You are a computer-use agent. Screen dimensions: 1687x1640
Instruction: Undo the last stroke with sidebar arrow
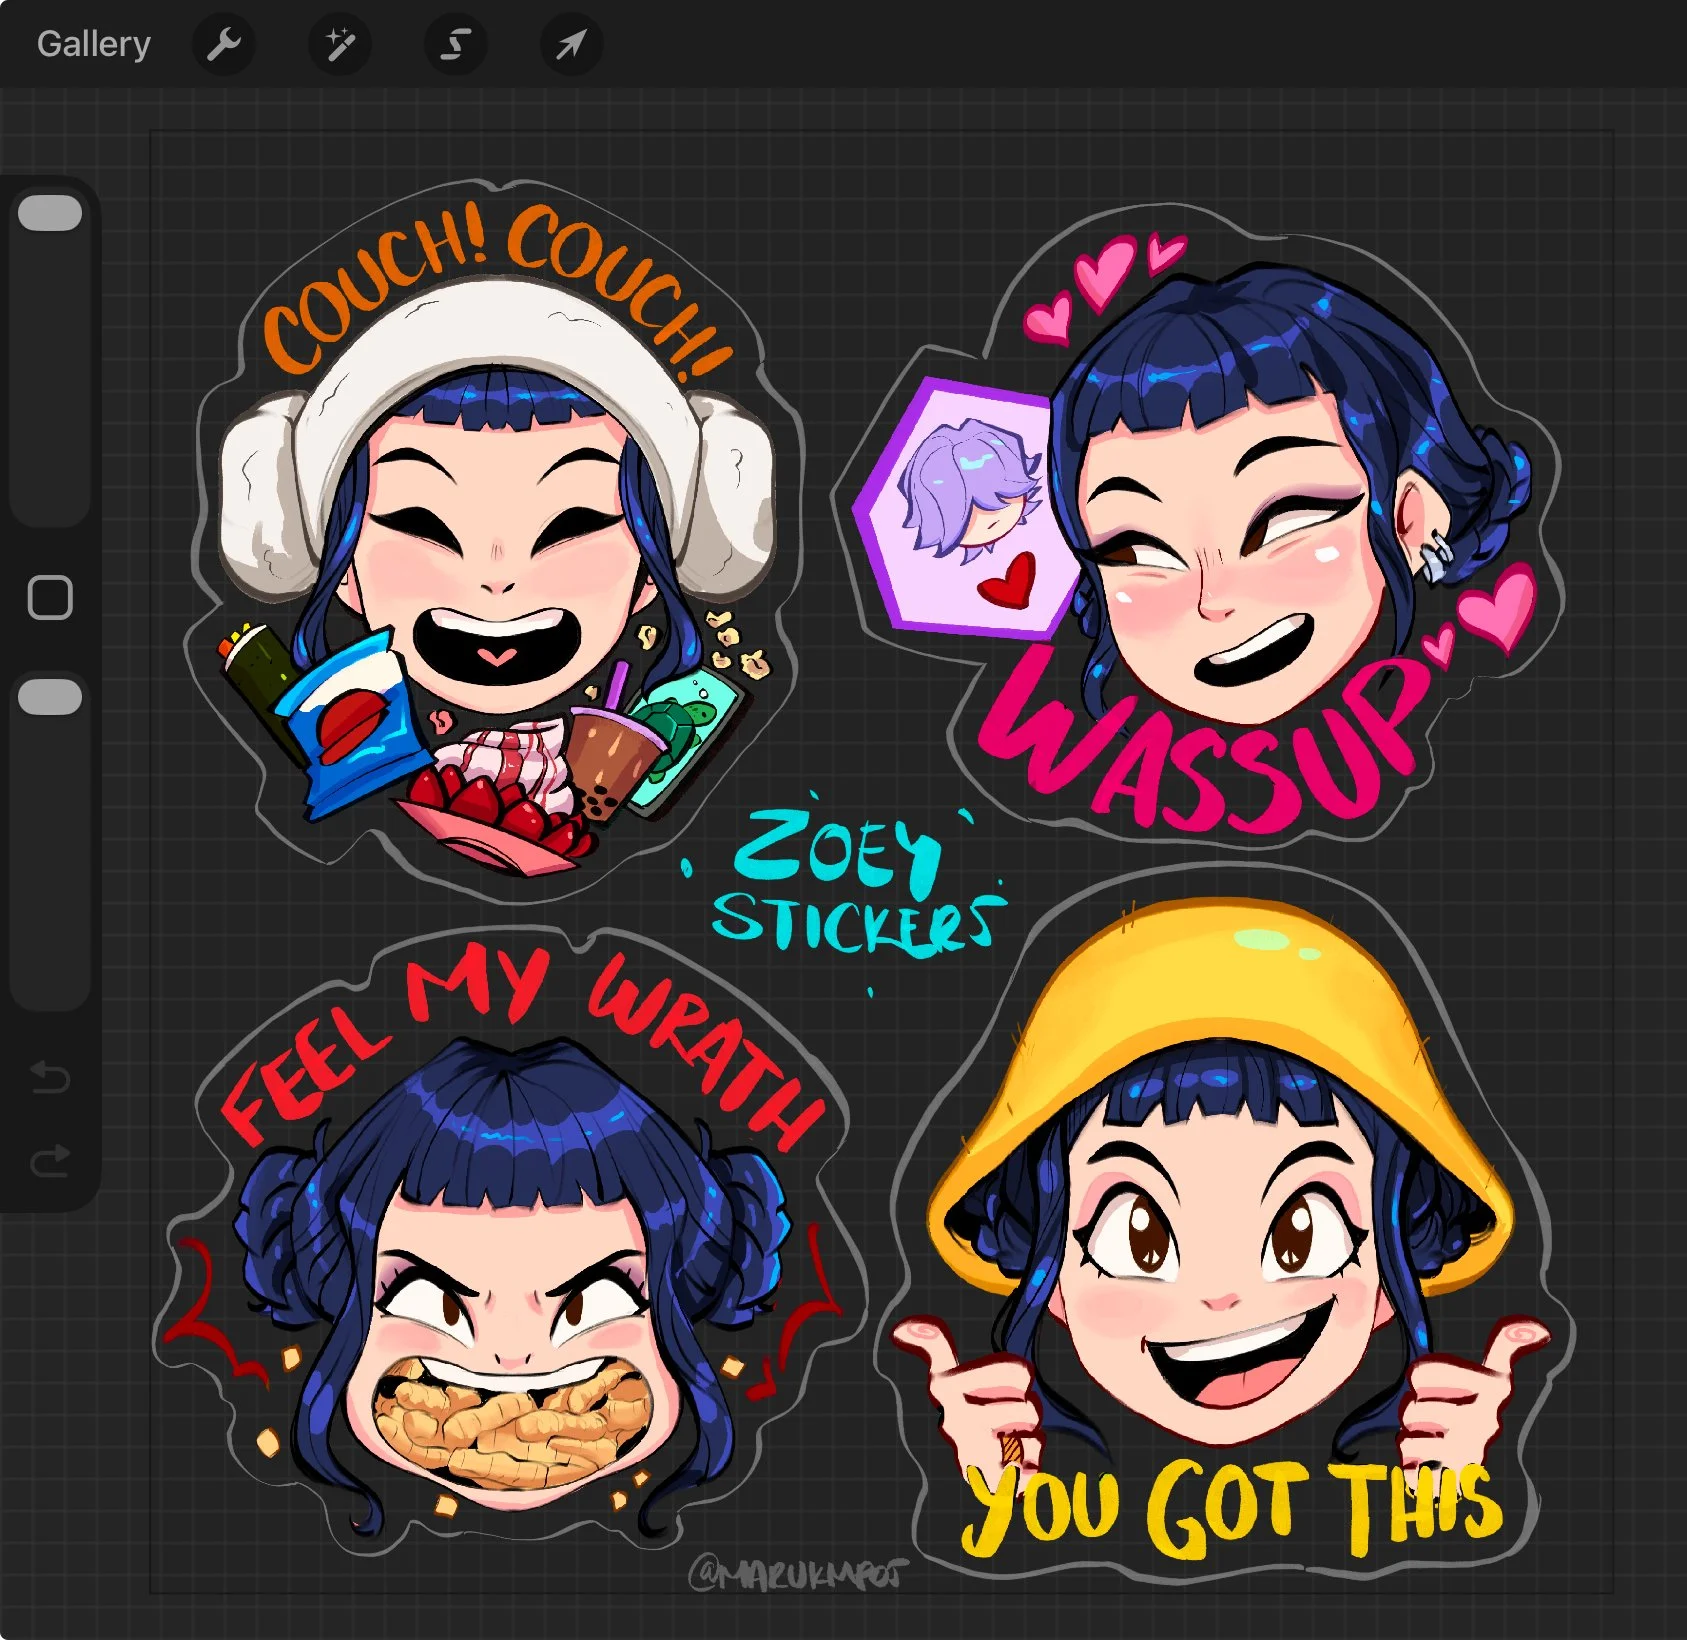pyautogui.click(x=50, y=1077)
